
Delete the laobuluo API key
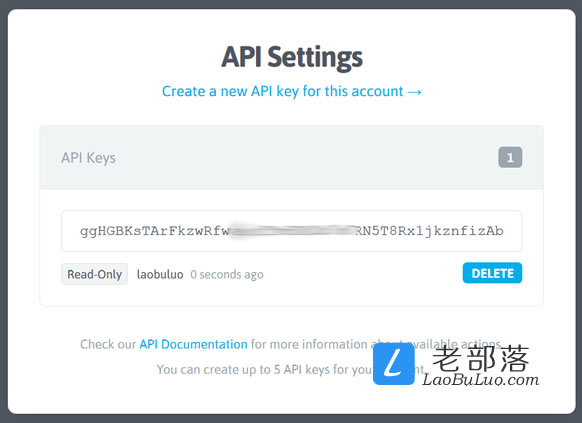point(492,273)
